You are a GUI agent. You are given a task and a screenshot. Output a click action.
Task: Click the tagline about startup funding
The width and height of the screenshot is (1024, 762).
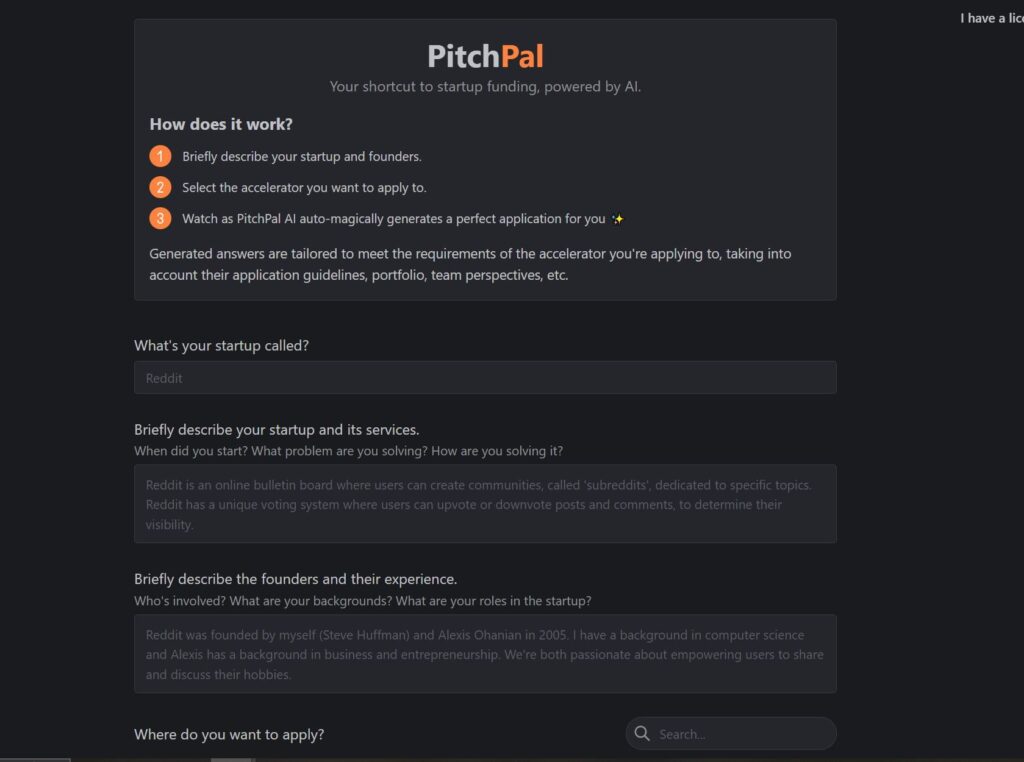coord(485,87)
